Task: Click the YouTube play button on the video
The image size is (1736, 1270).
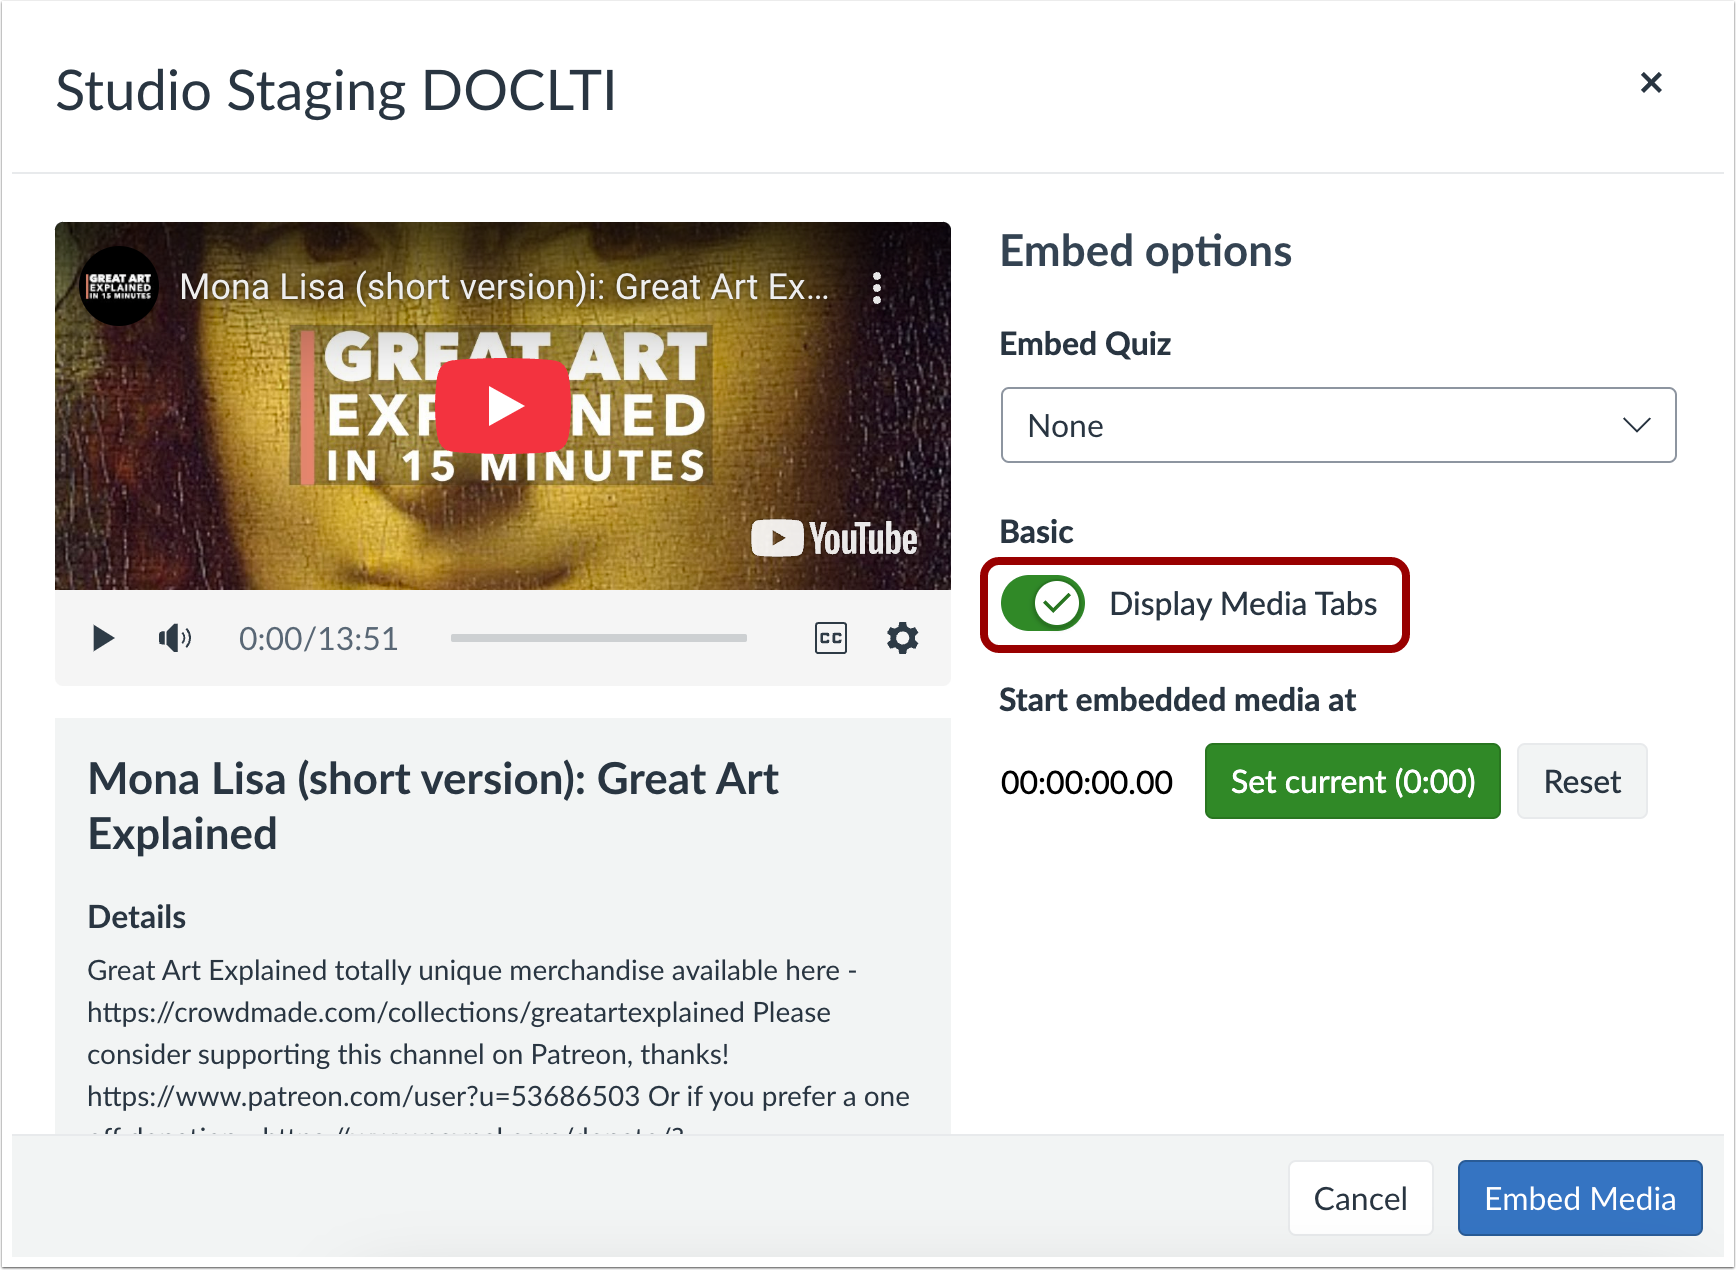Action: click(x=502, y=405)
